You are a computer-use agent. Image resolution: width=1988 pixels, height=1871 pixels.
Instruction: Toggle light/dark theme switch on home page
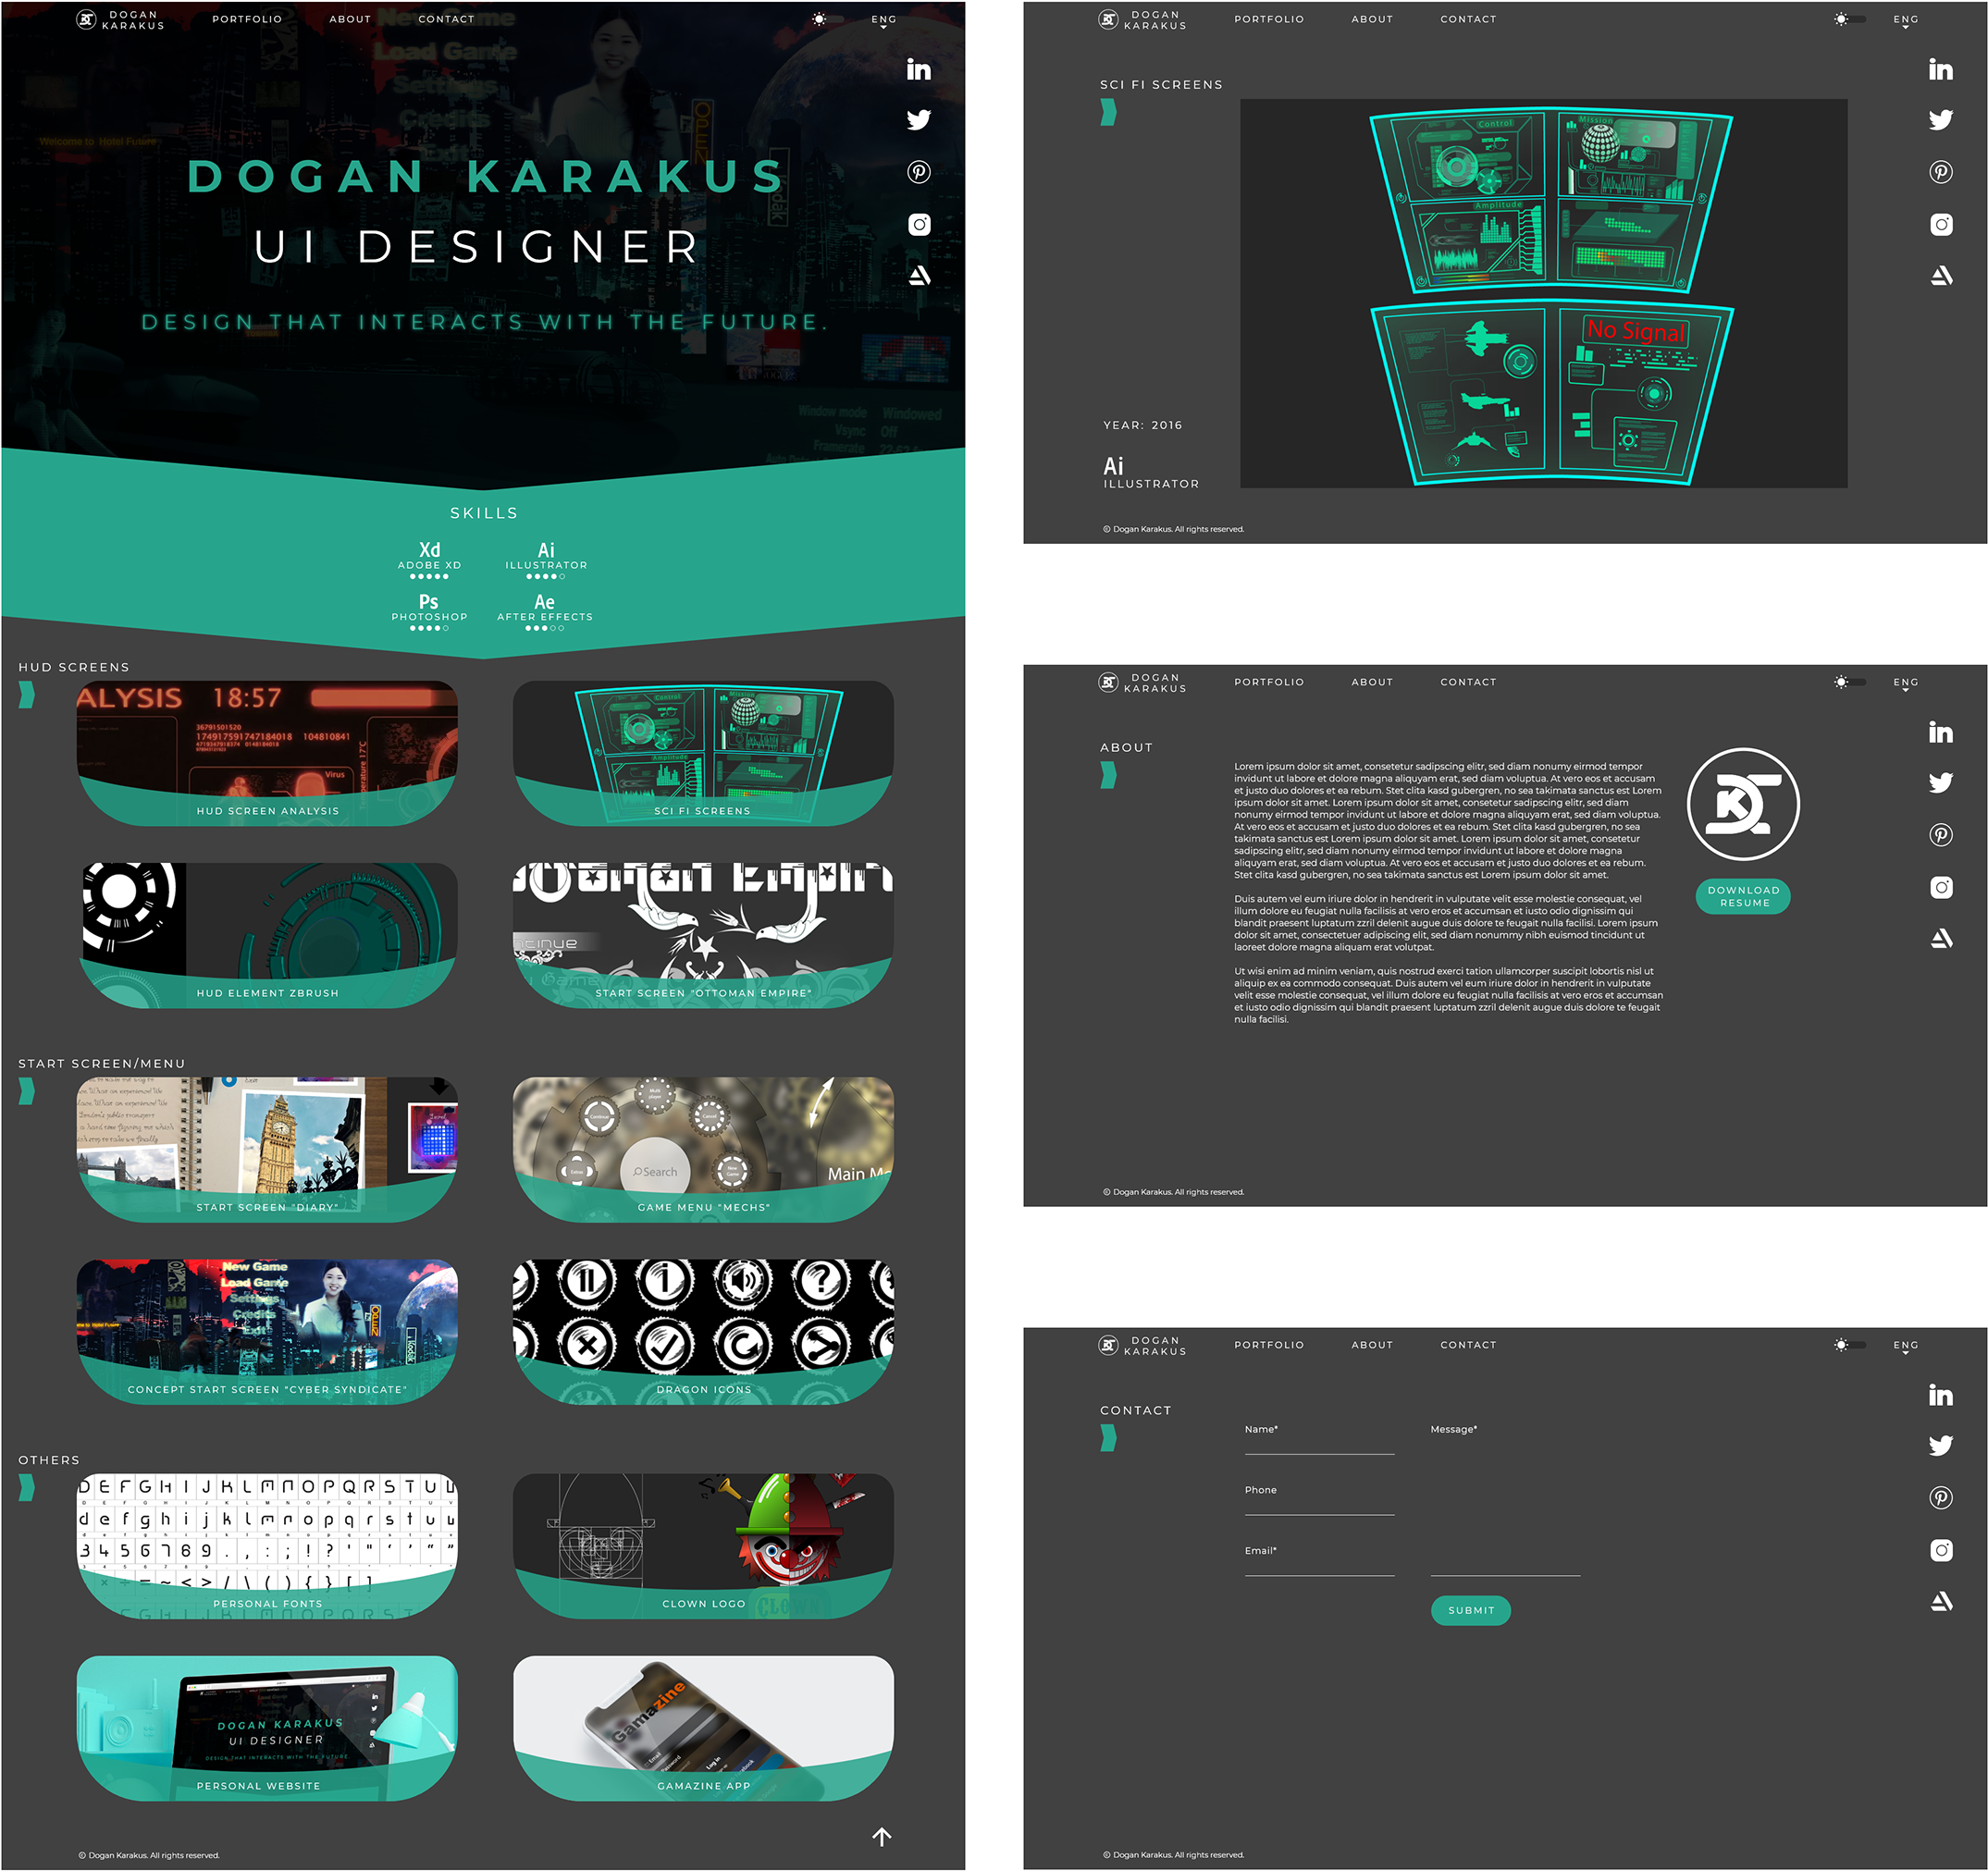point(827,19)
